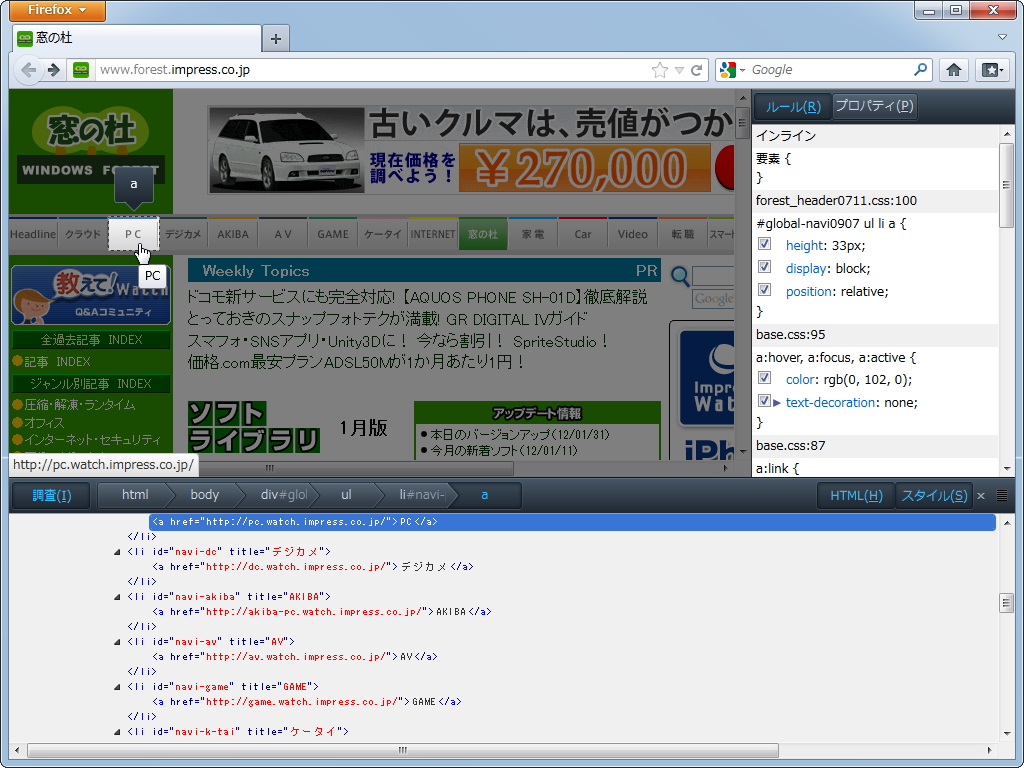The image size is (1024, 768).
Task: Go back using the back arrow
Action: 29,69
